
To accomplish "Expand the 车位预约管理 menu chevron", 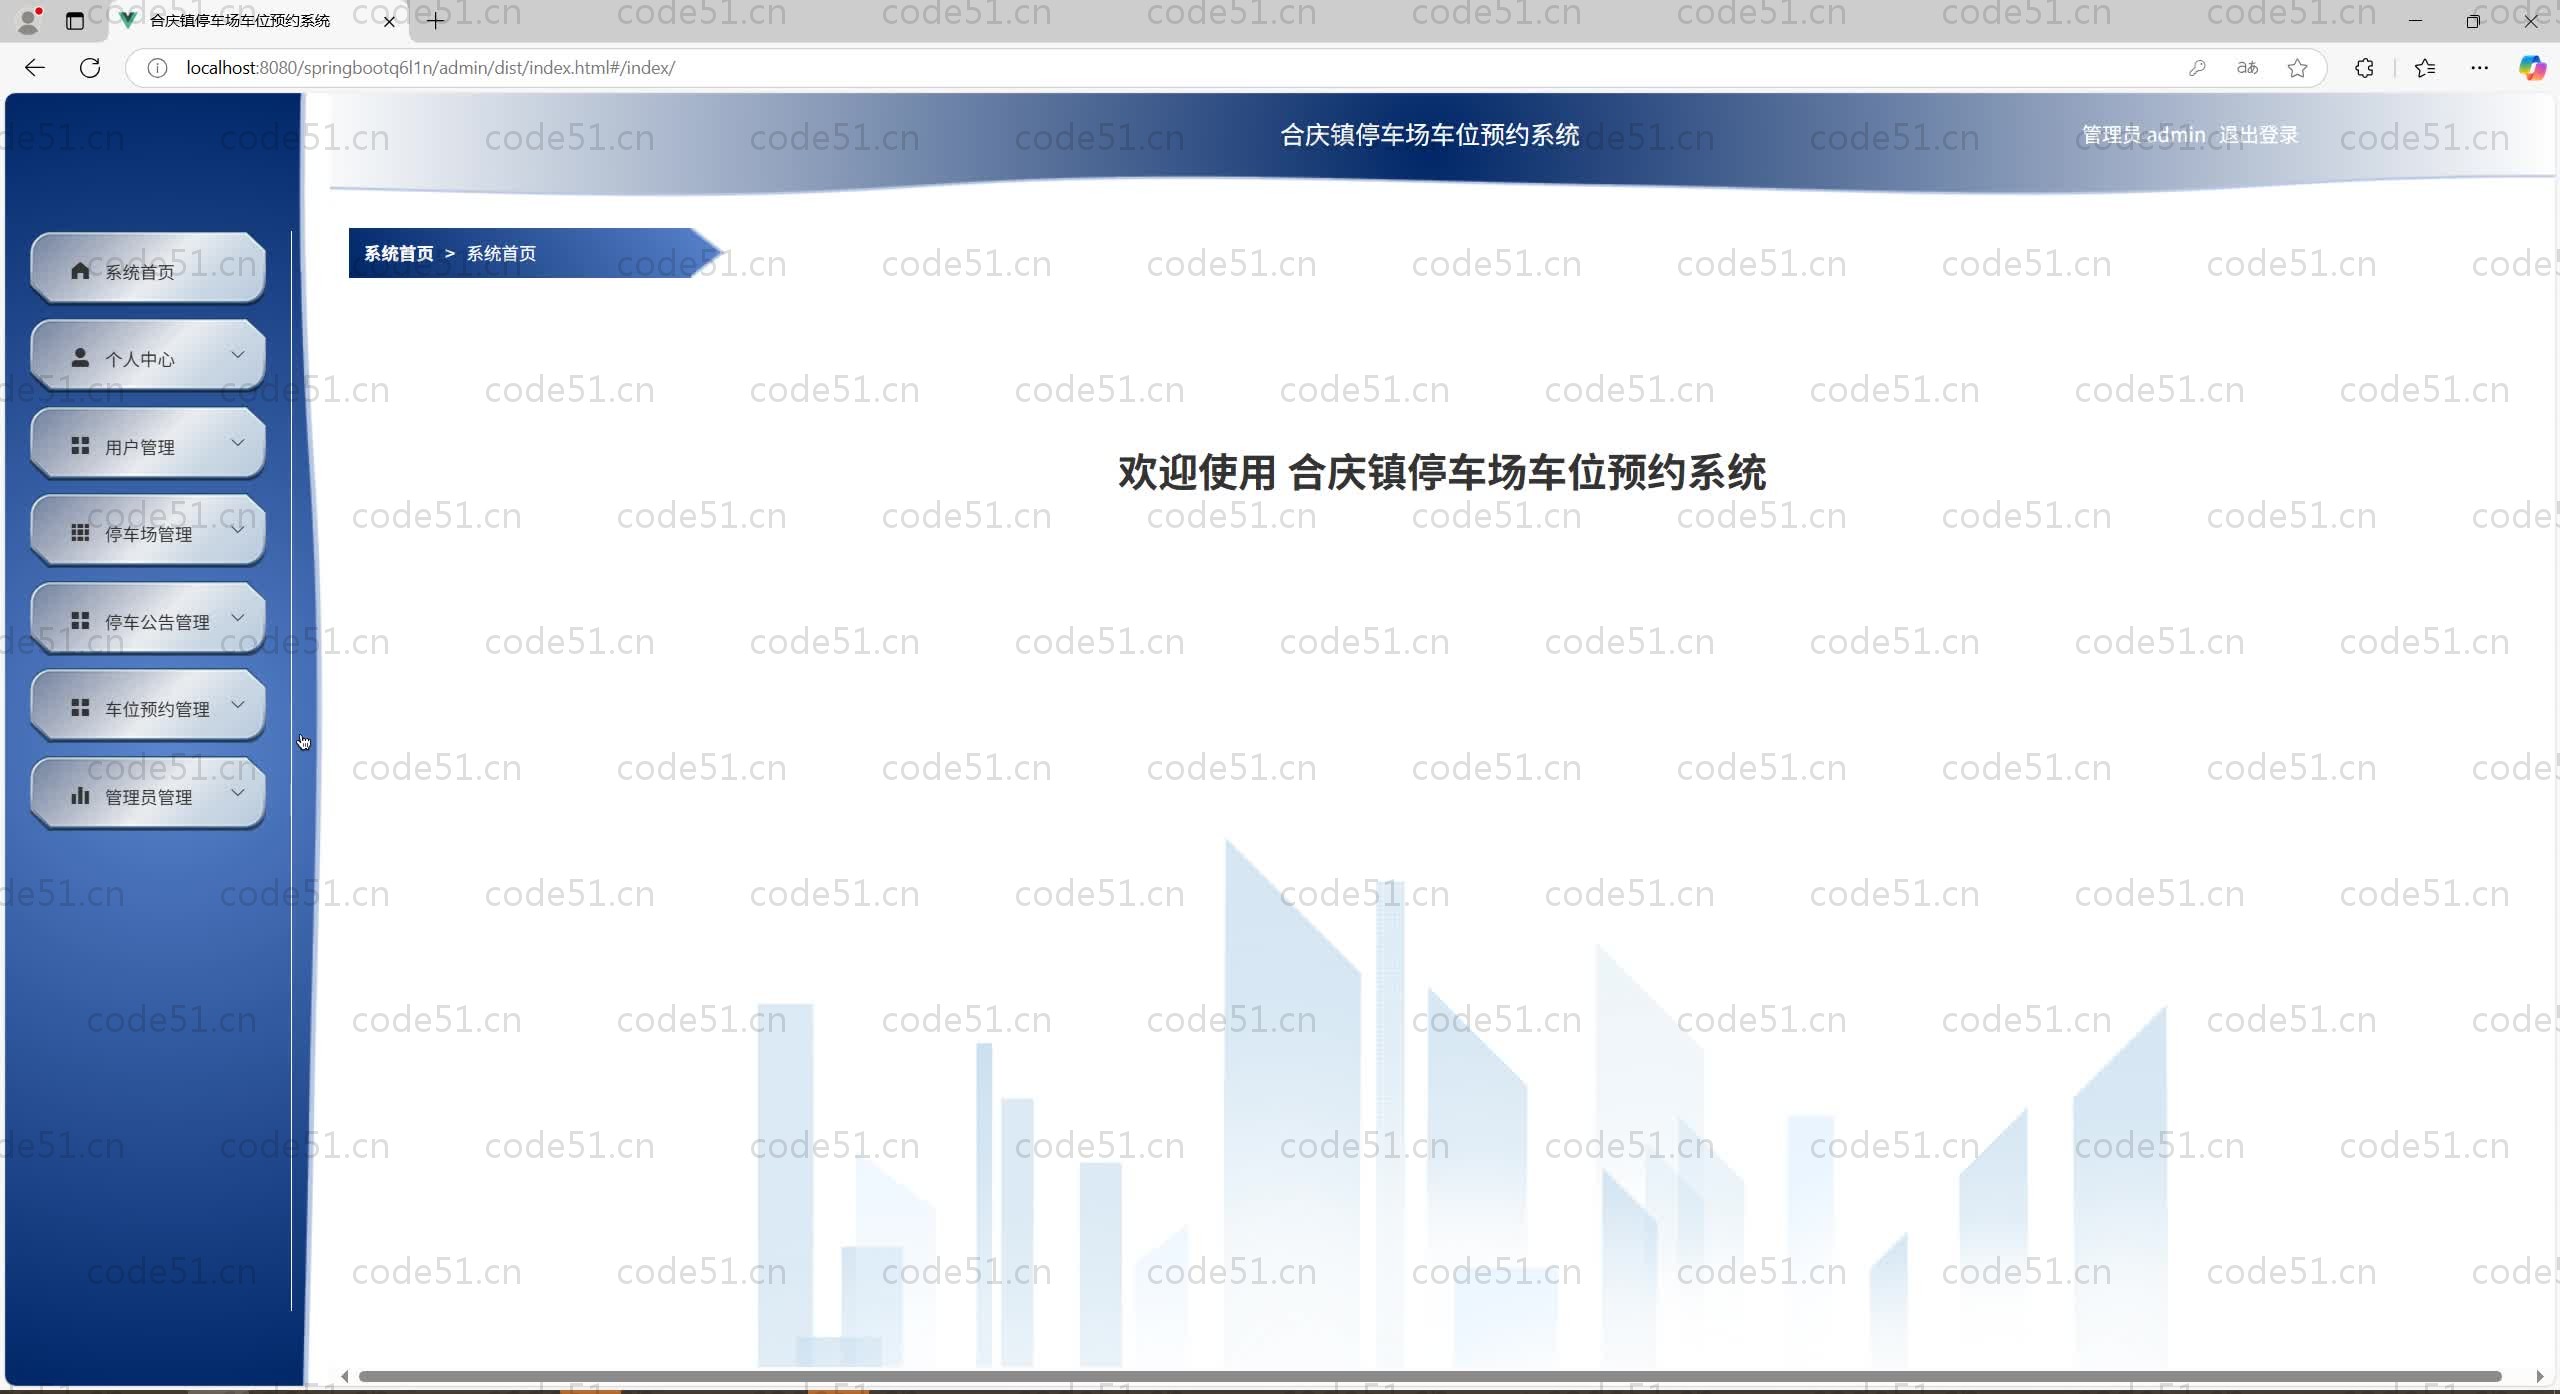I will click(237, 704).
